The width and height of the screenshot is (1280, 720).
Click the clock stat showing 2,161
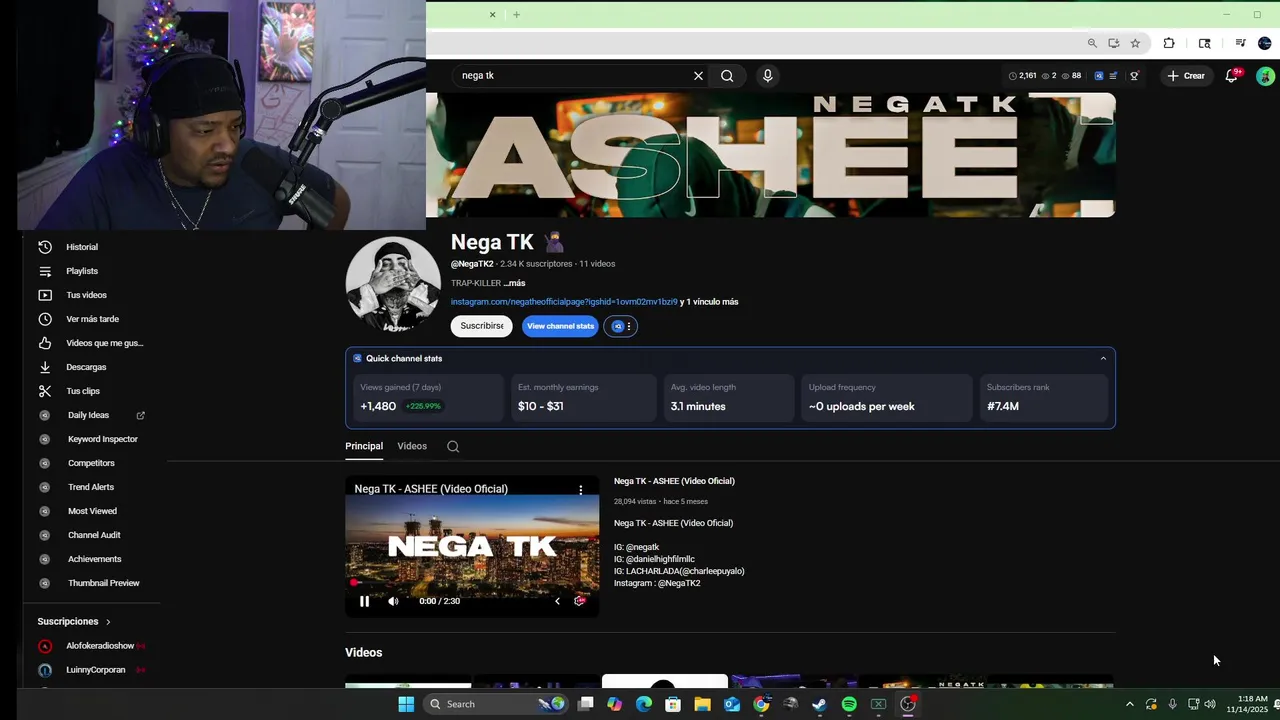pyautogui.click(x=1022, y=76)
